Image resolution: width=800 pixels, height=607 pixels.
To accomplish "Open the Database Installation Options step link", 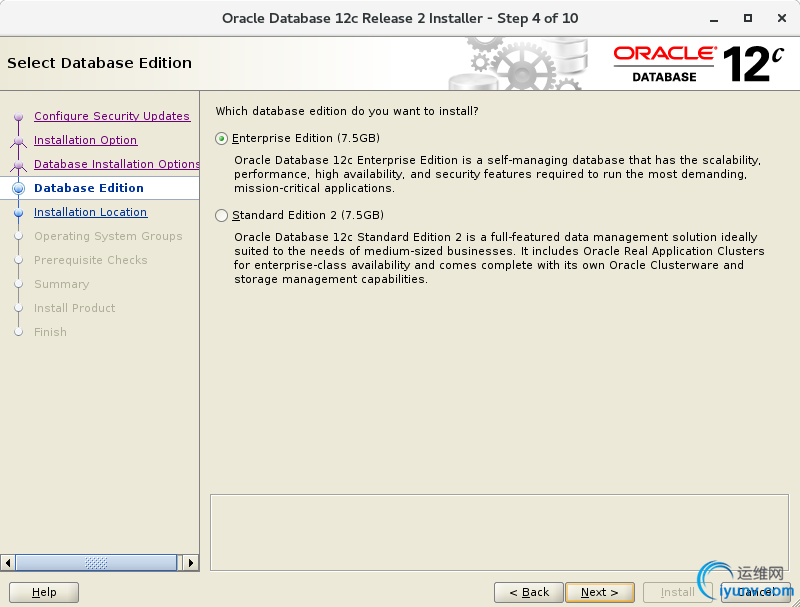I will 116,164.
